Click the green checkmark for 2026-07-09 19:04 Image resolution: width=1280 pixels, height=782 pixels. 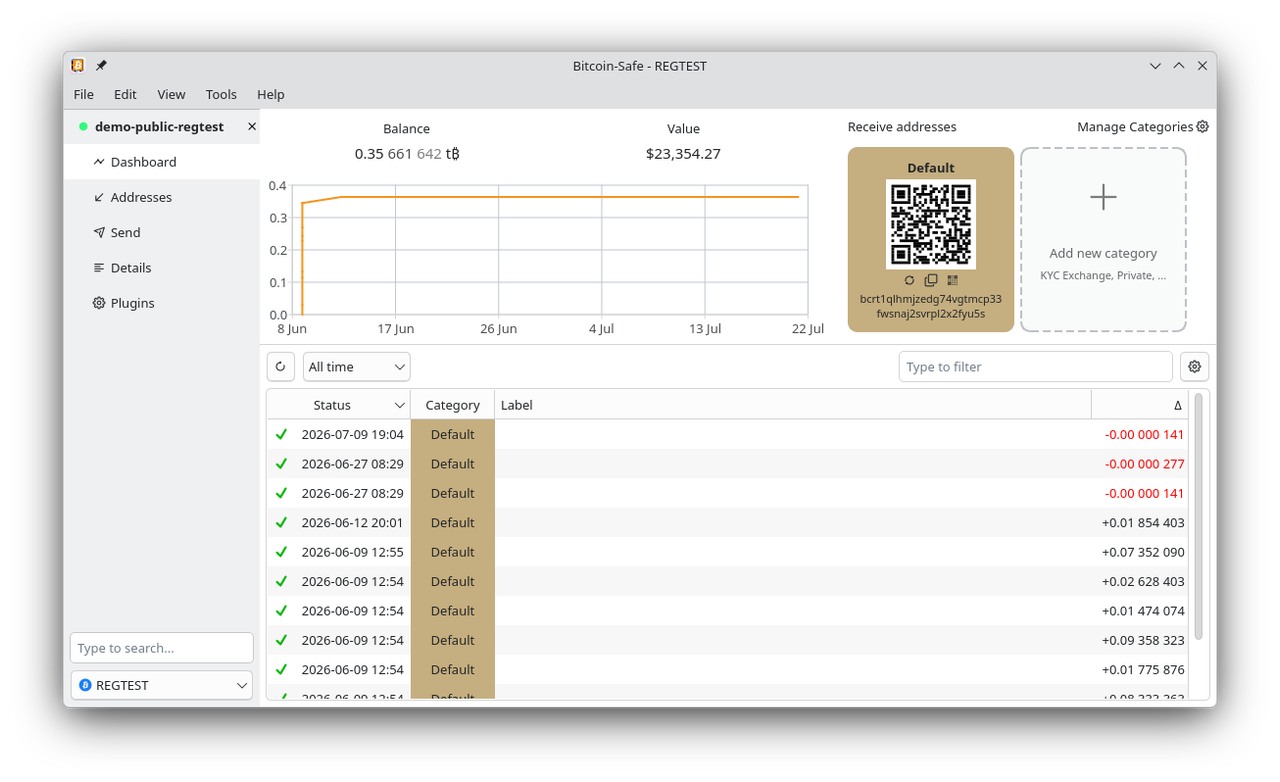[282, 435]
